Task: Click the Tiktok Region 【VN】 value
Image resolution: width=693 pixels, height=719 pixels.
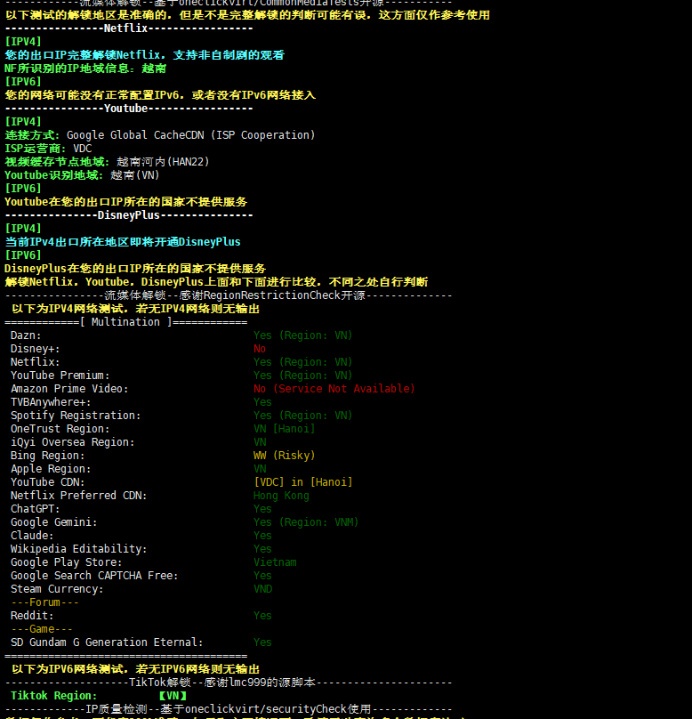Action: coord(173,695)
